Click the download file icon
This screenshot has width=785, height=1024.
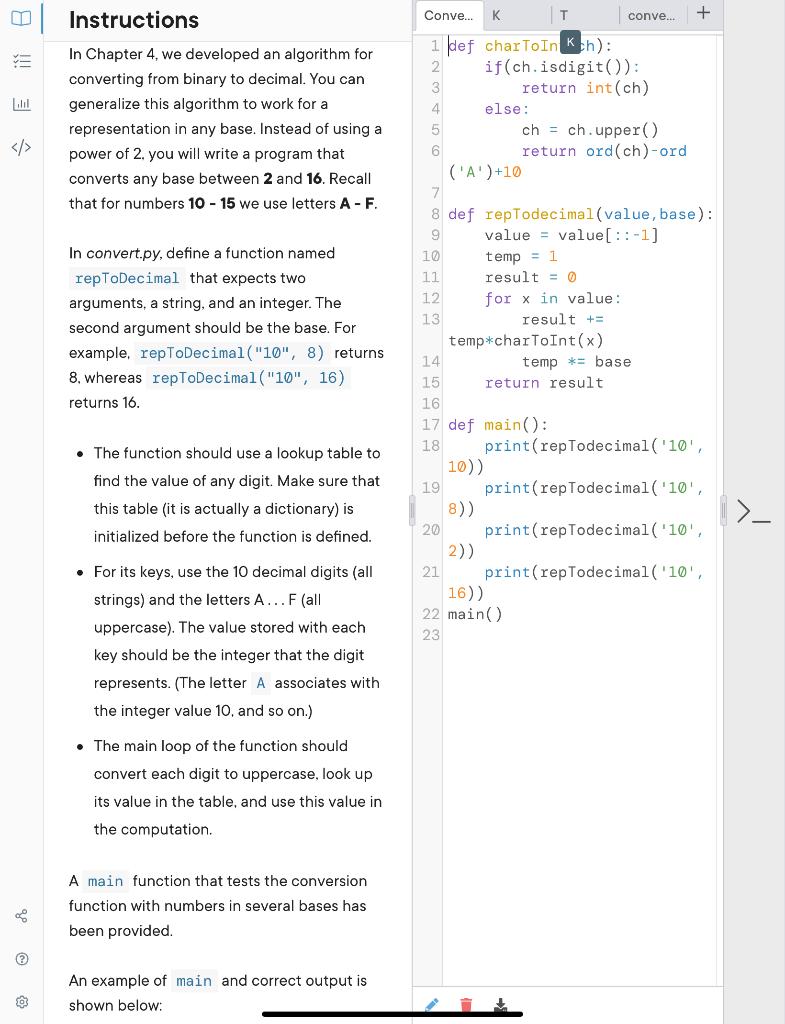500,1004
